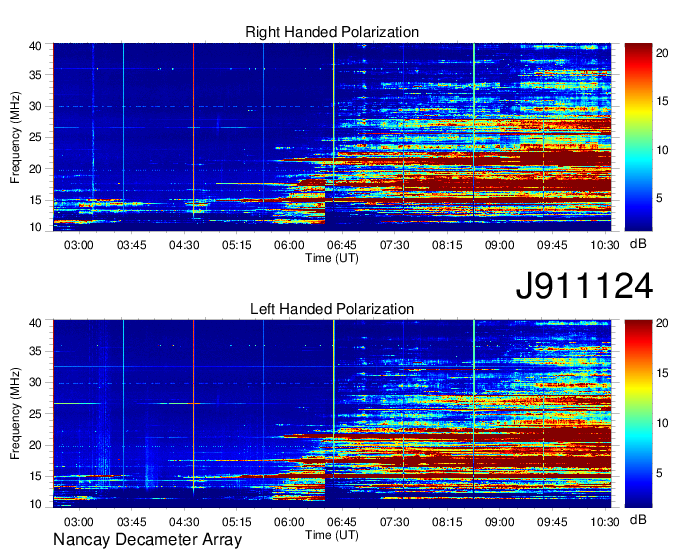
Task: Click 04:30 tick on lower plot time axis
Action: (x=184, y=522)
